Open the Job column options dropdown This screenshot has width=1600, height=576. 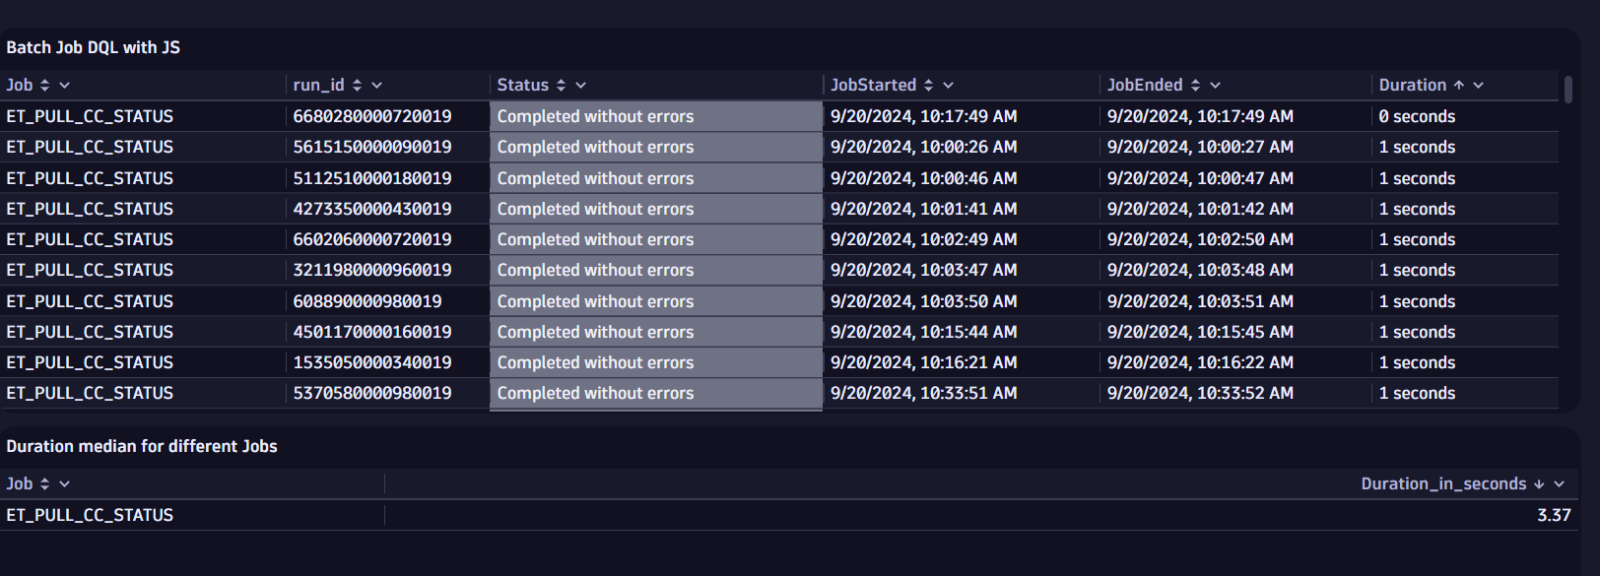[62, 85]
